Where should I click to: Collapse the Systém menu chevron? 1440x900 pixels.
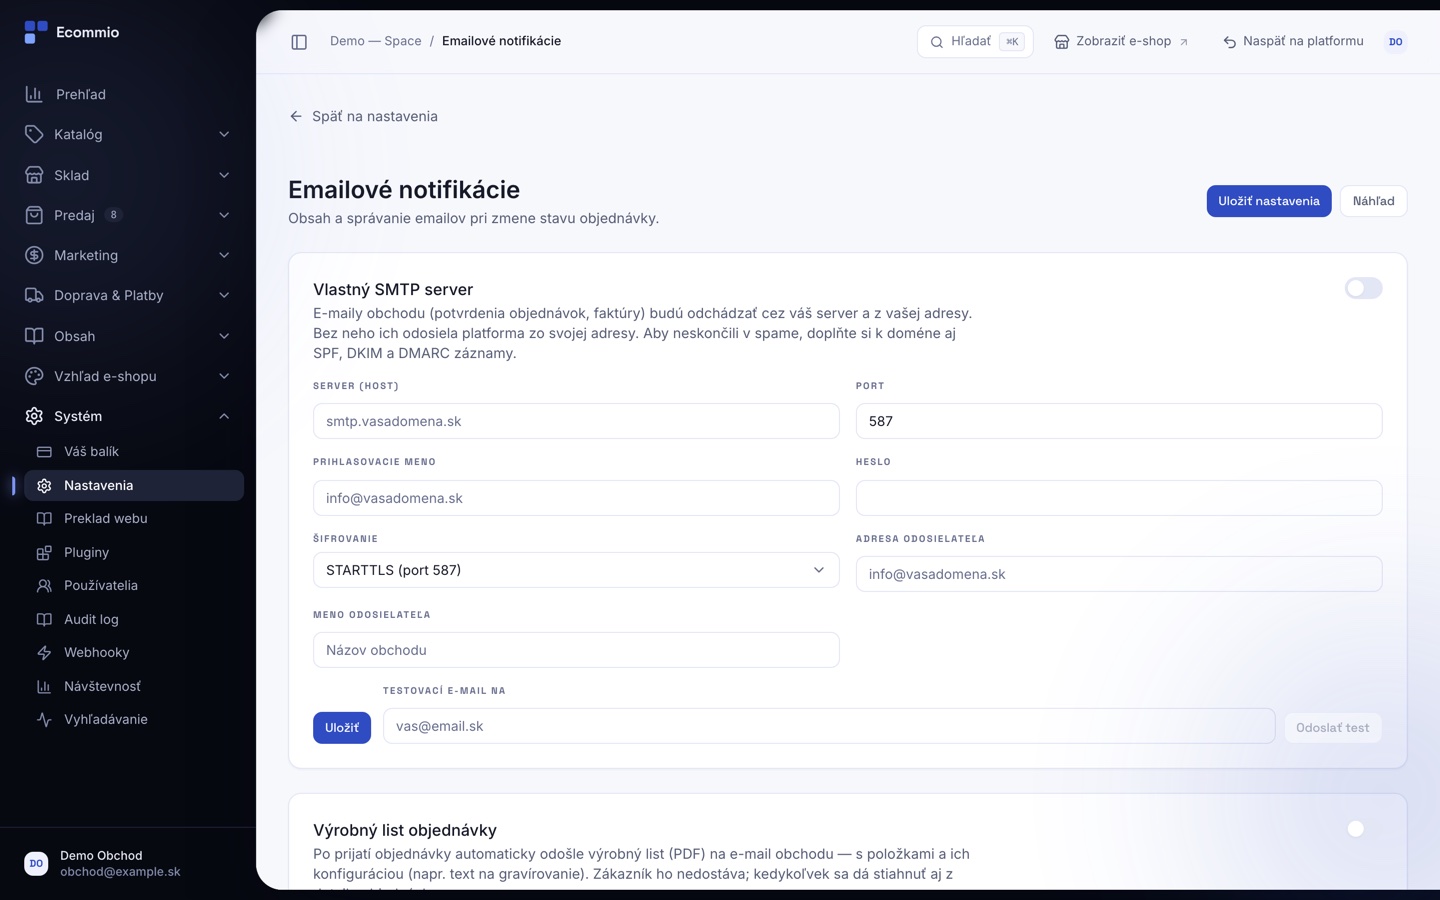(x=224, y=416)
